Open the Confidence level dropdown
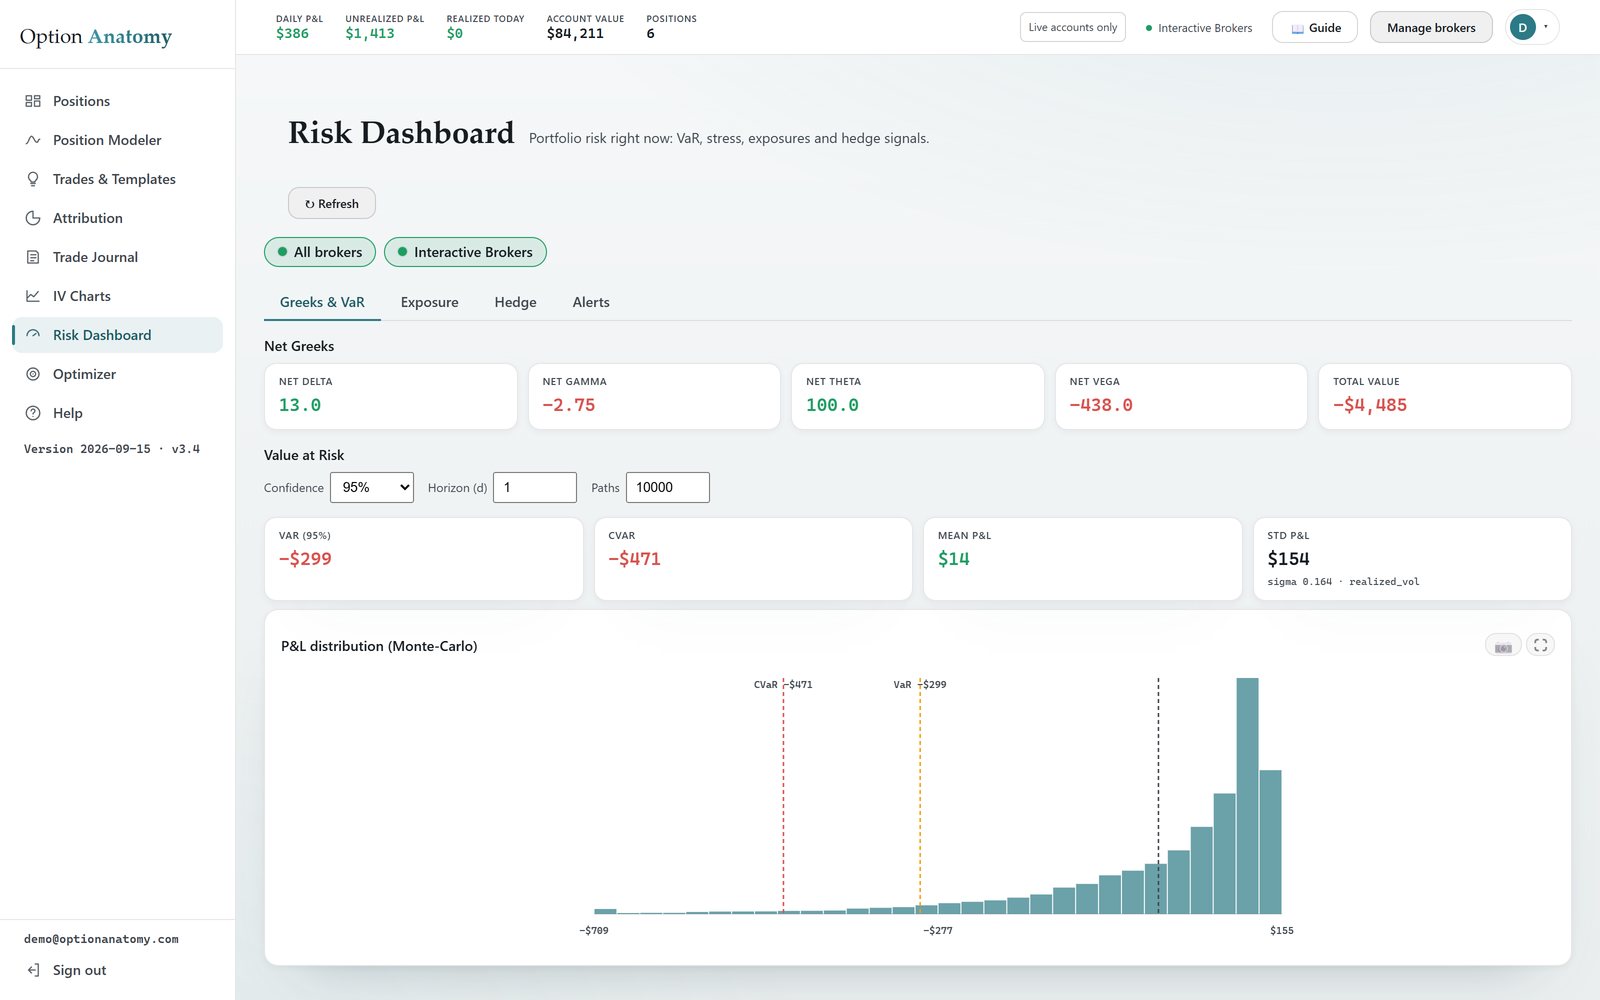This screenshot has height=1000, width=1600. click(x=372, y=487)
